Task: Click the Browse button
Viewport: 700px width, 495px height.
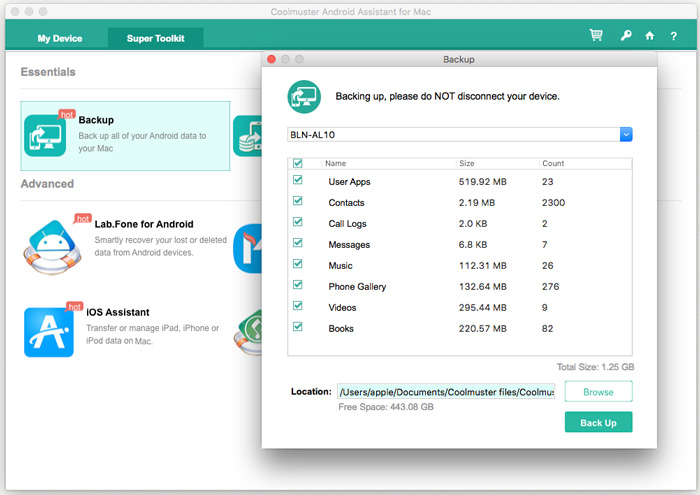Action: click(x=598, y=391)
